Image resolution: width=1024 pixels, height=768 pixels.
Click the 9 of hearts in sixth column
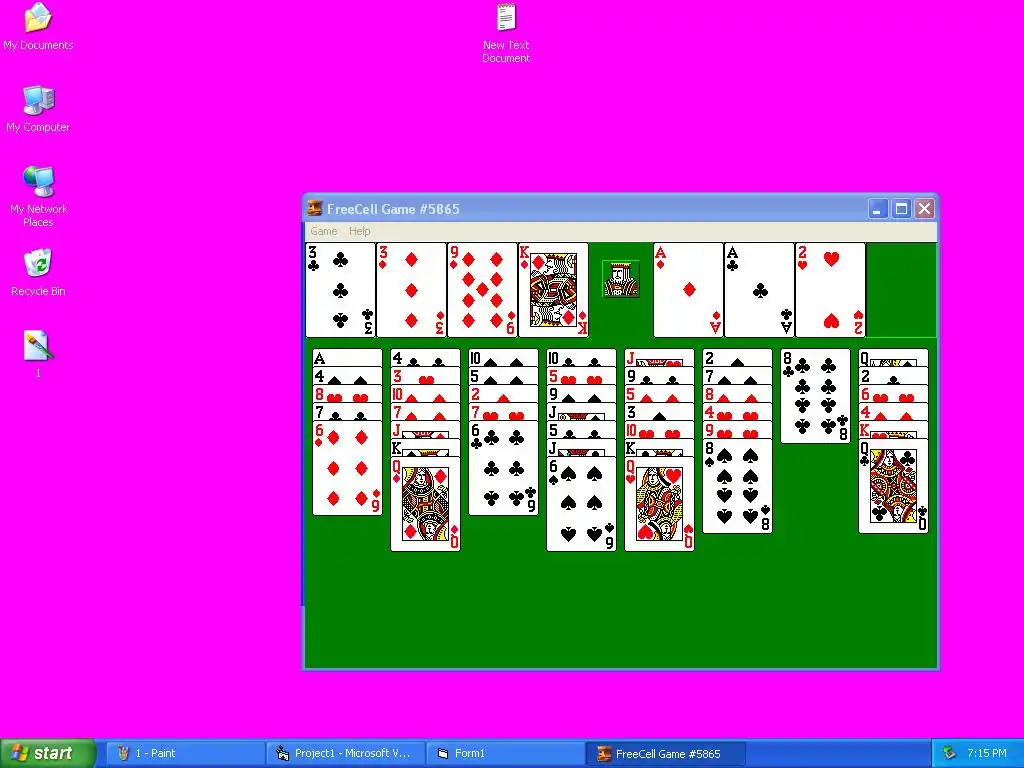pyautogui.click(x=737, y=430)
